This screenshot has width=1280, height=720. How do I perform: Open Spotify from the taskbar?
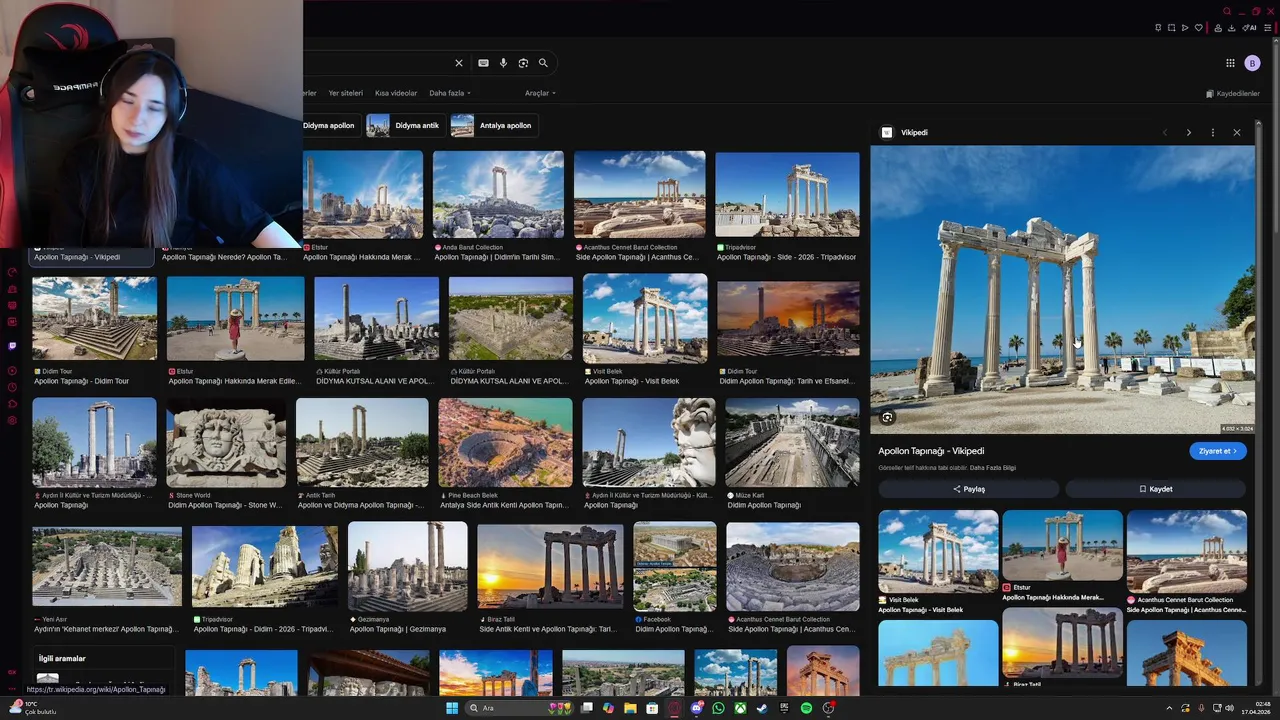coord(806,708)
